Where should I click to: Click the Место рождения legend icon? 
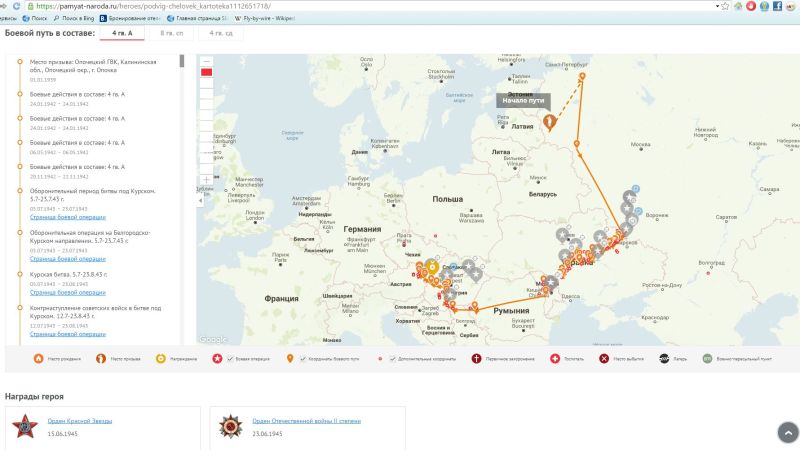coord(38,359)
